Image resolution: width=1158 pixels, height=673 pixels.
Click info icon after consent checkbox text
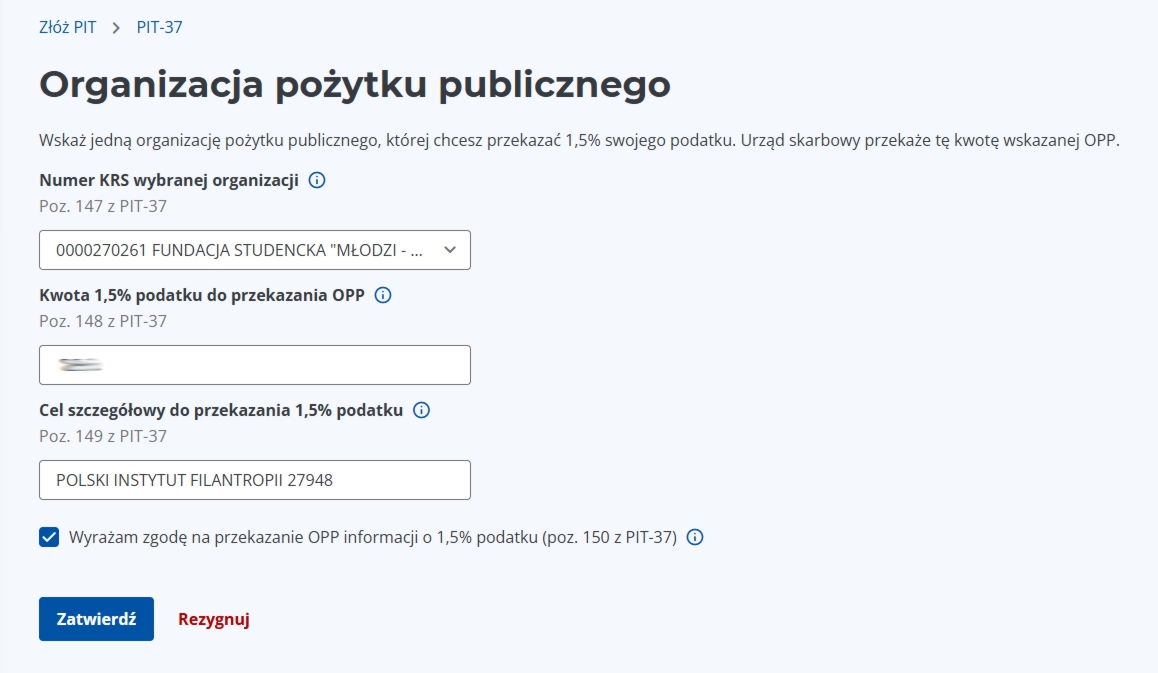(695, 537)
